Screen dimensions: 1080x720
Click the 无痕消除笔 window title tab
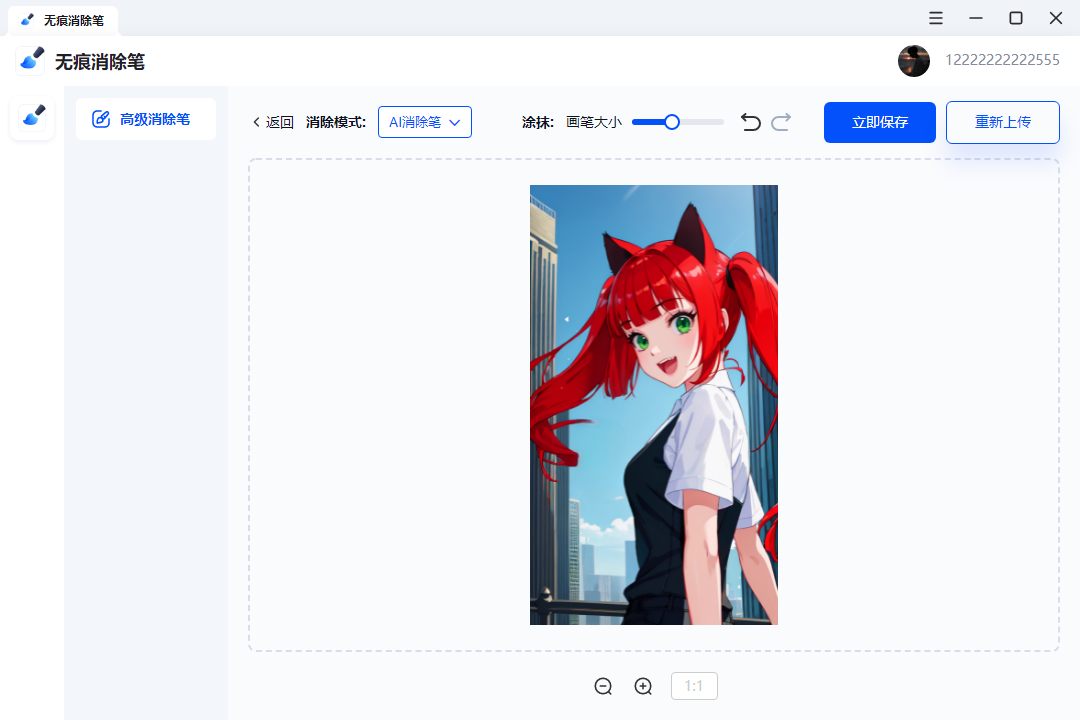[x=63, y=21]
